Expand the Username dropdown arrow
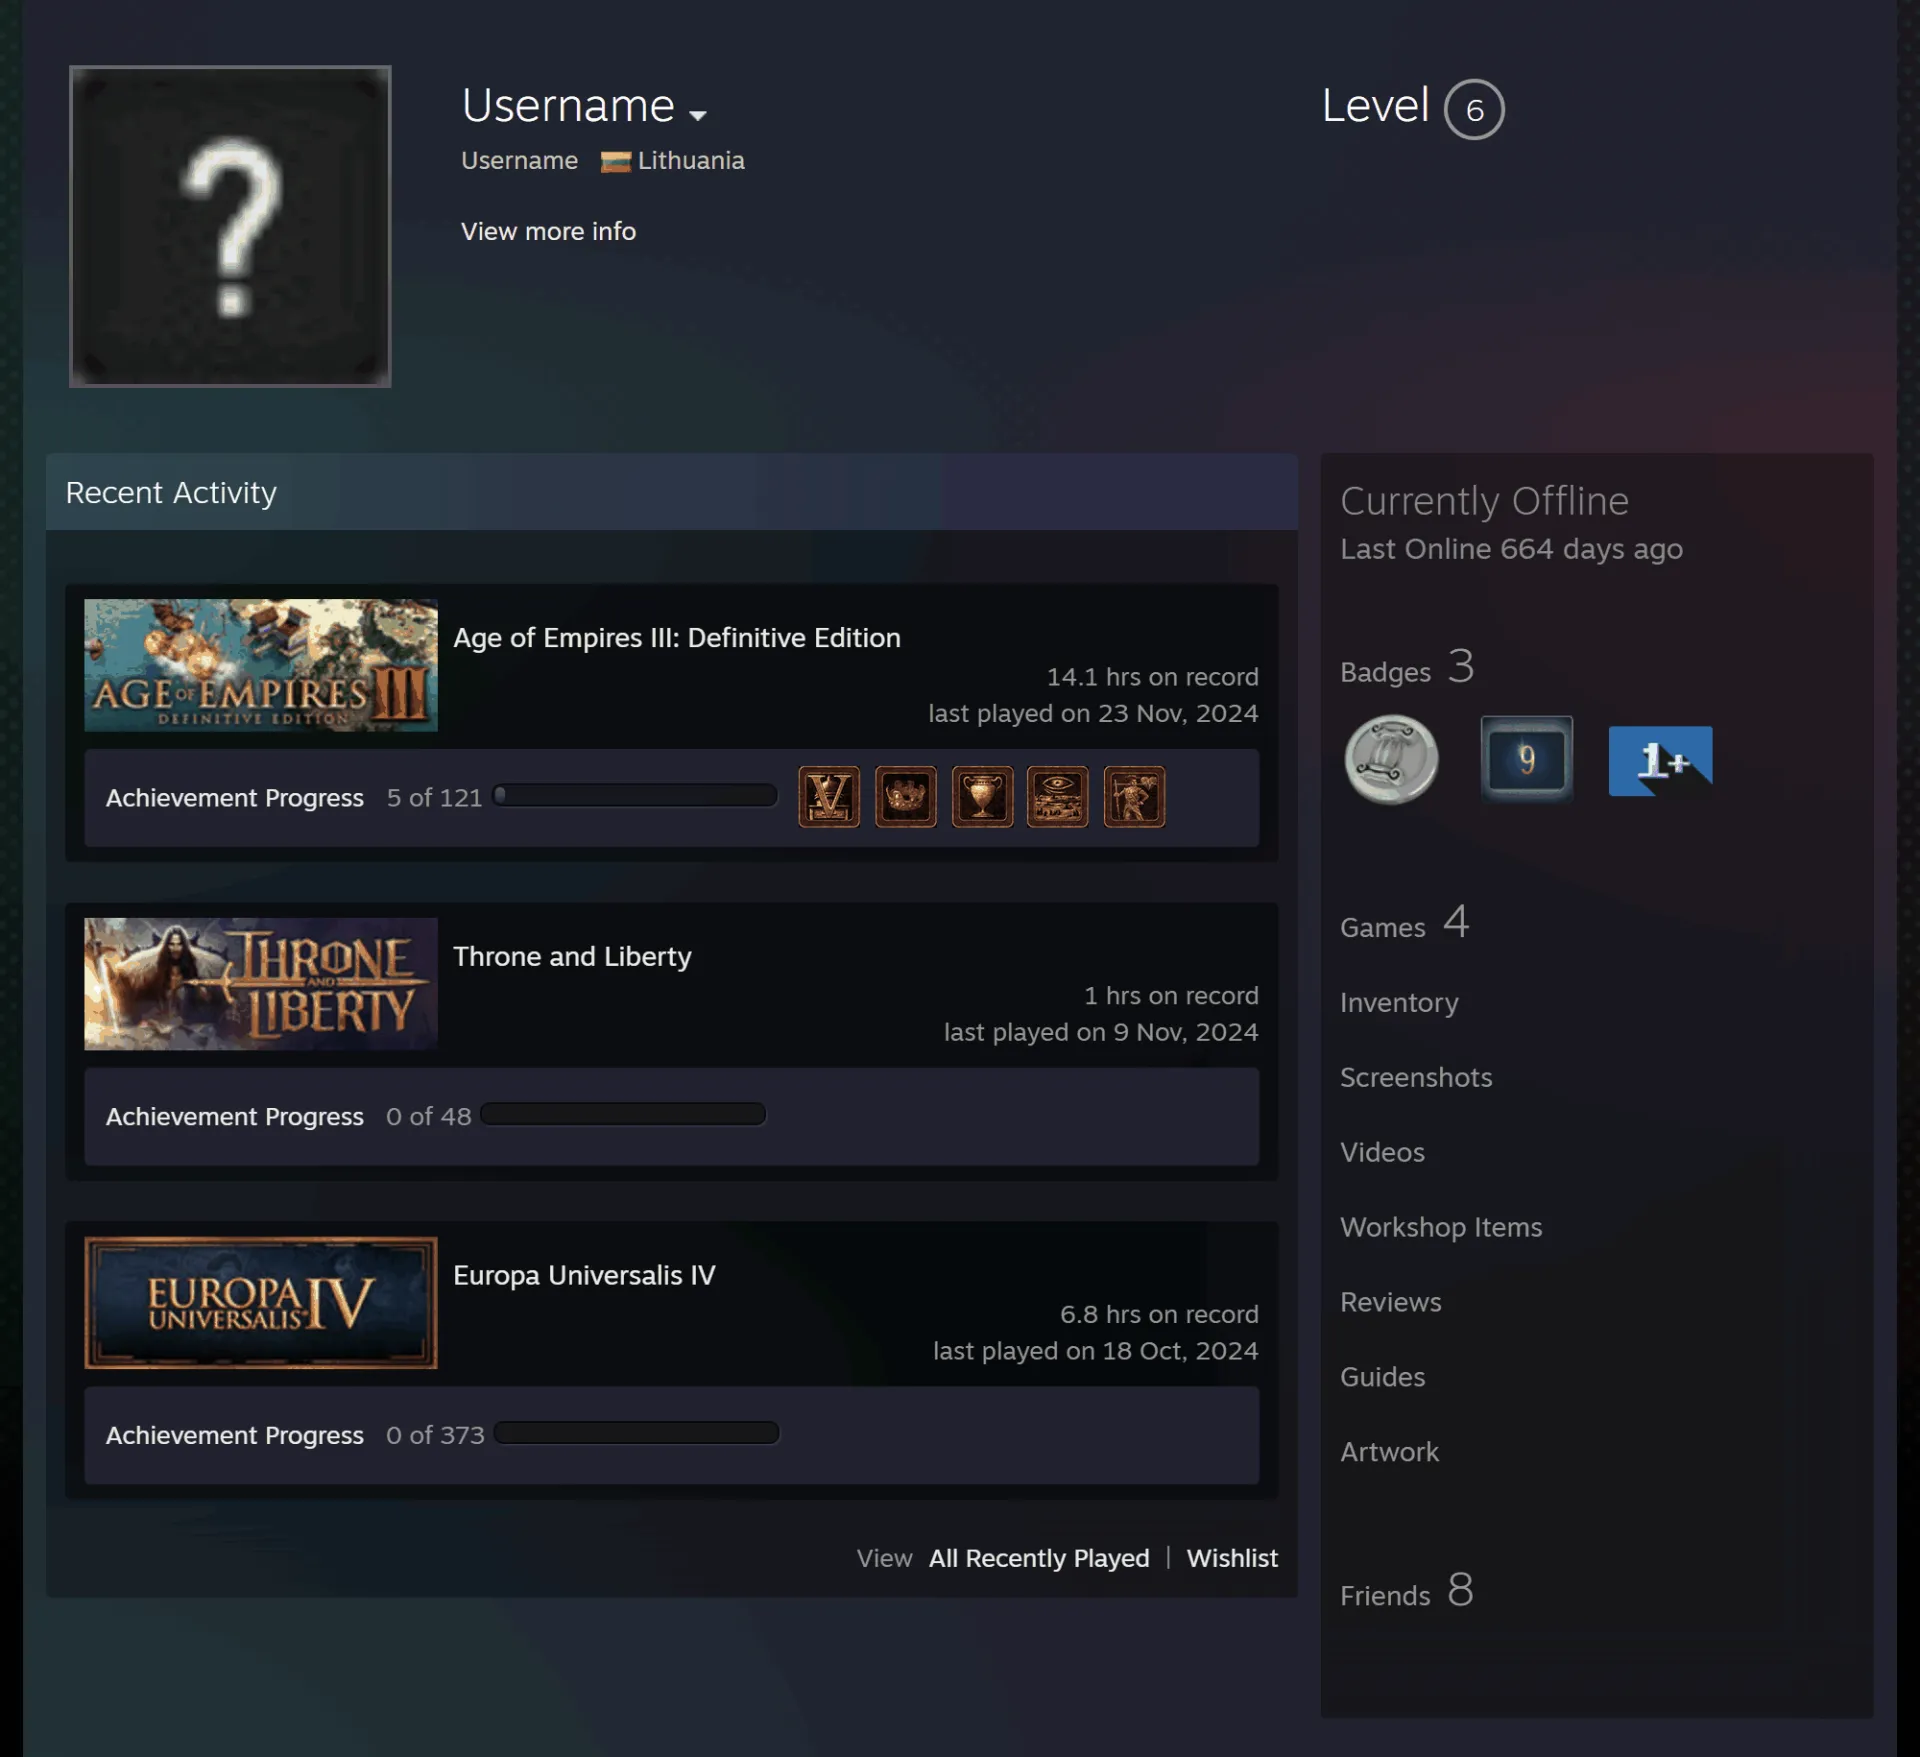Image resolution: width=1920 pixels, height=1757 pixels. coord(698,115)
